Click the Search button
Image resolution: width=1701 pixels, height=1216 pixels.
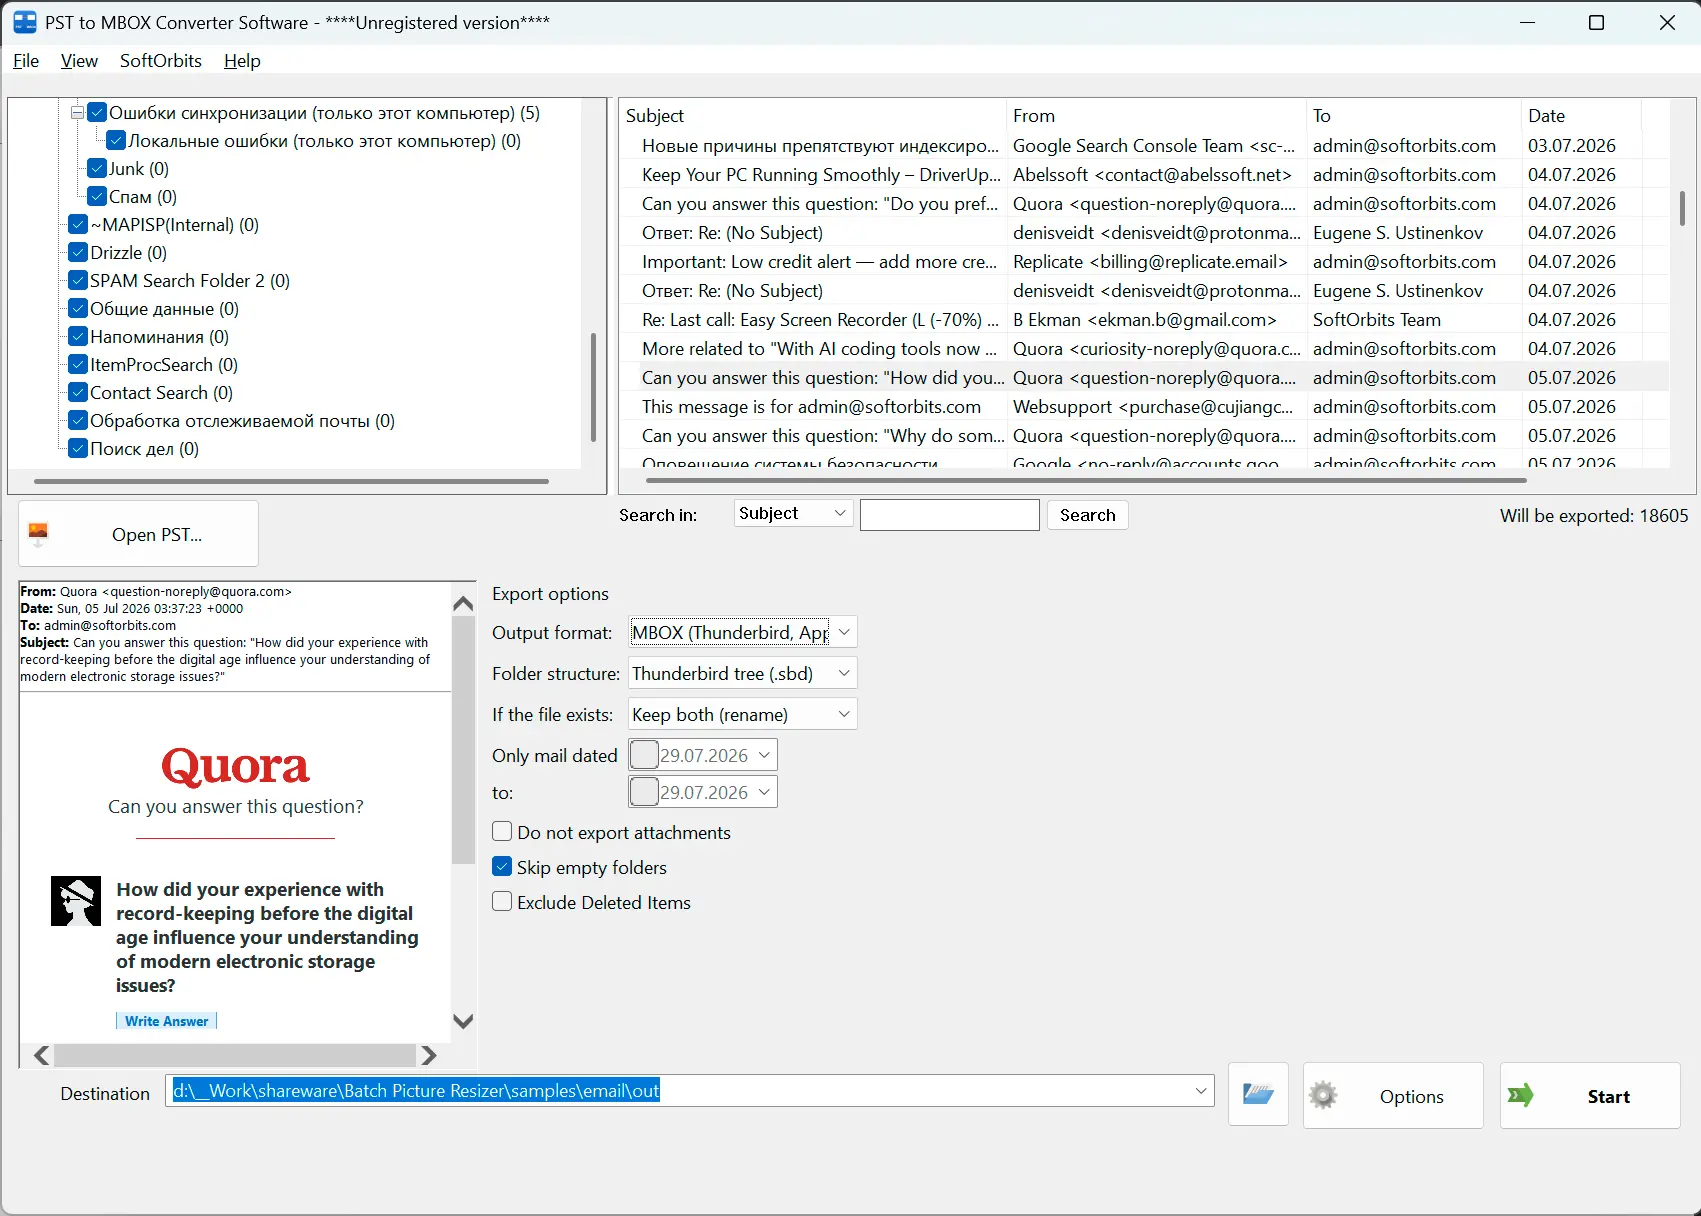(x=1087, y=515)
